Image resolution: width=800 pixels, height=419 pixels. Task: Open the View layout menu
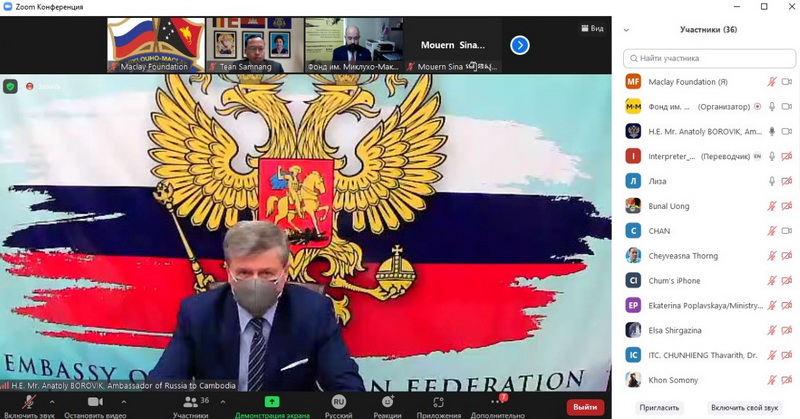click(592, 29)
